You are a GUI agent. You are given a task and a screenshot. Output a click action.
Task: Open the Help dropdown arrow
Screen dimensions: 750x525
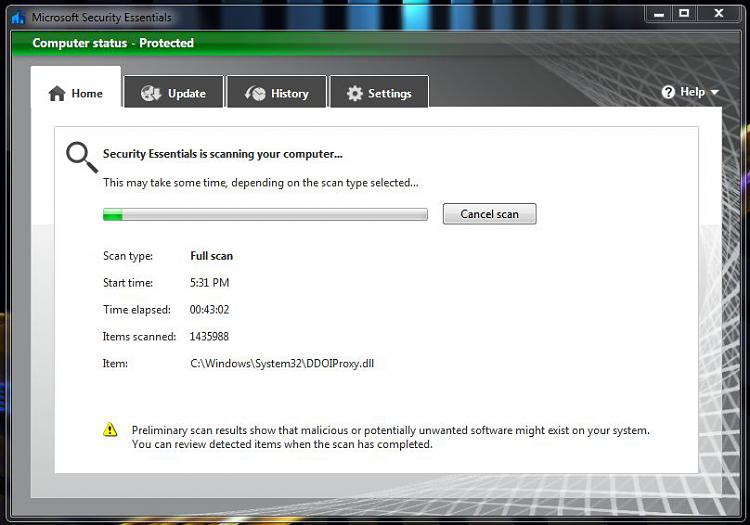715,92
